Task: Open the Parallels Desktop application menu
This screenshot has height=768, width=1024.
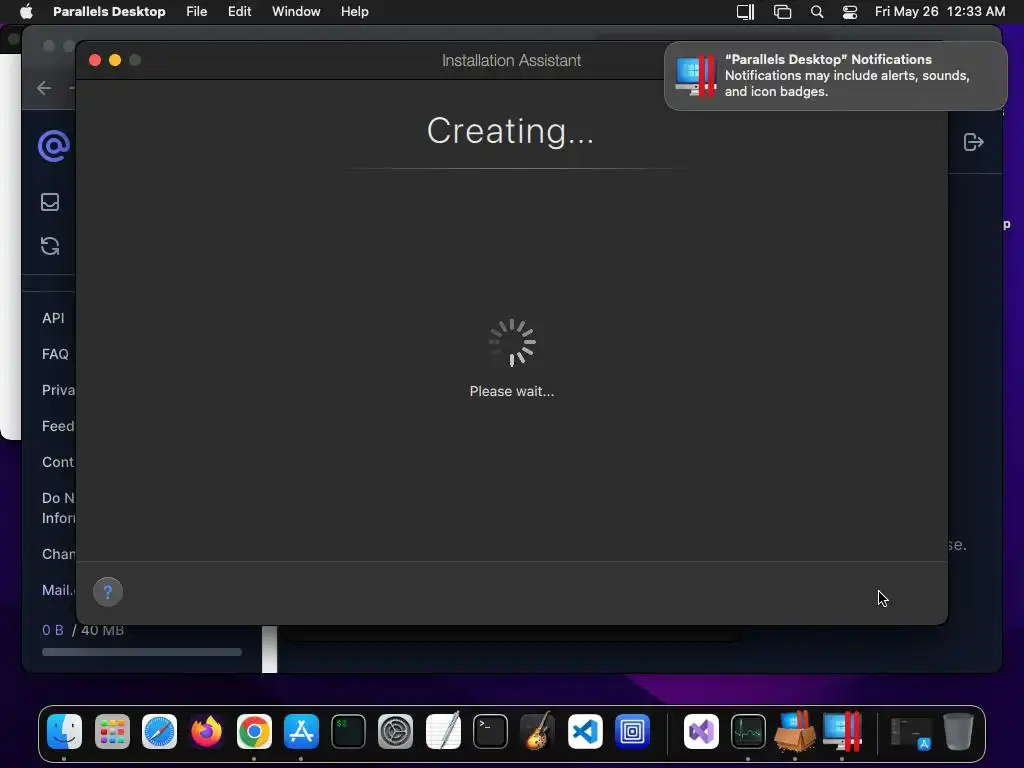Action: tap(109, 12)
